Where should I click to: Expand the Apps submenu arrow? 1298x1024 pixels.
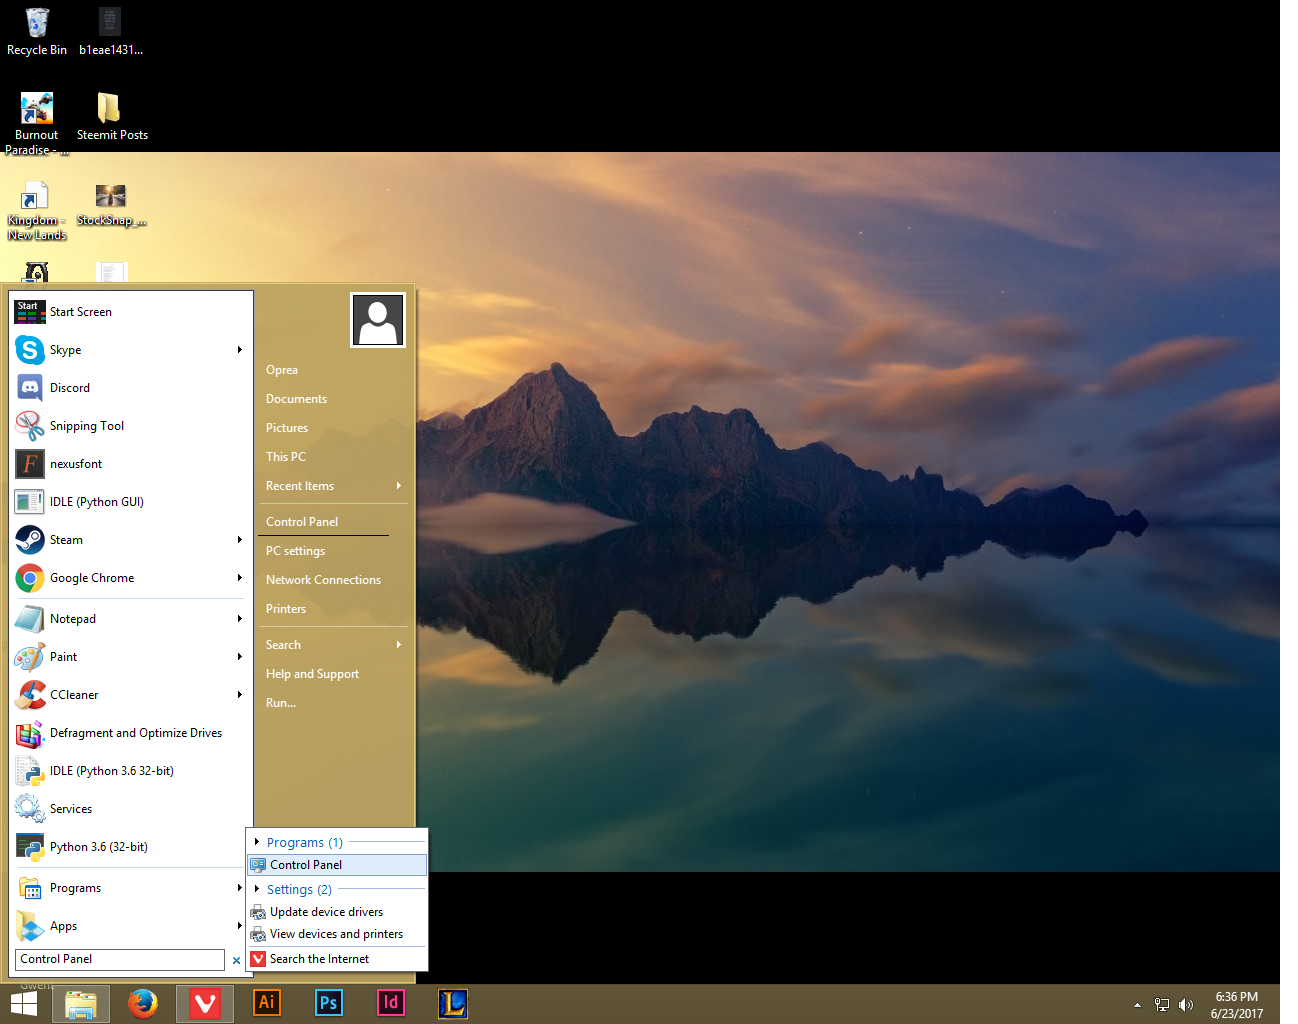[240, 926]
